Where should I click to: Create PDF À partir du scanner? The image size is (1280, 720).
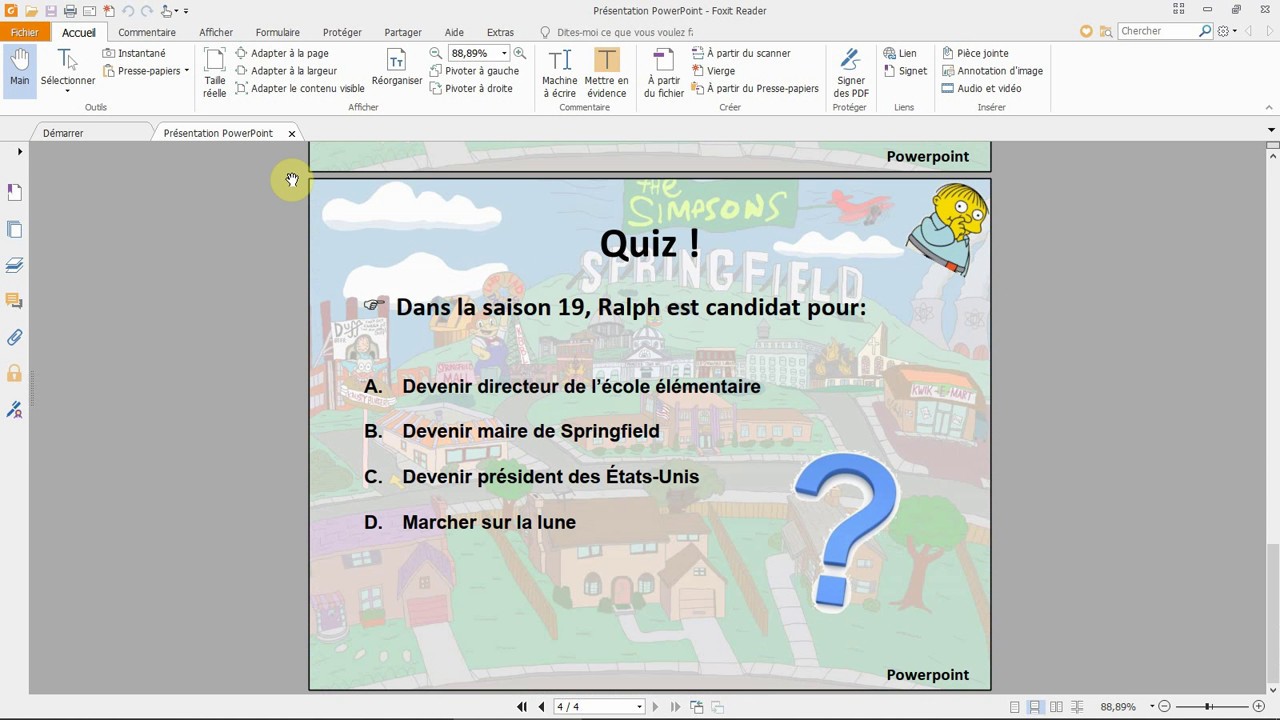point(741,53)
